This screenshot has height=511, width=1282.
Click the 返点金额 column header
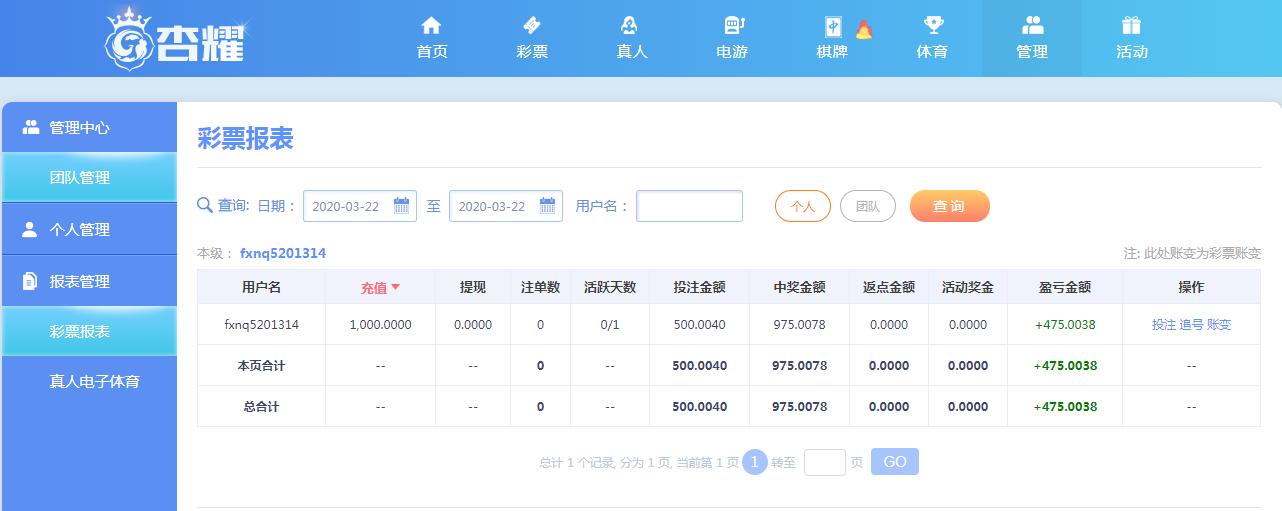pyautogui.click(x=889, y=287)
